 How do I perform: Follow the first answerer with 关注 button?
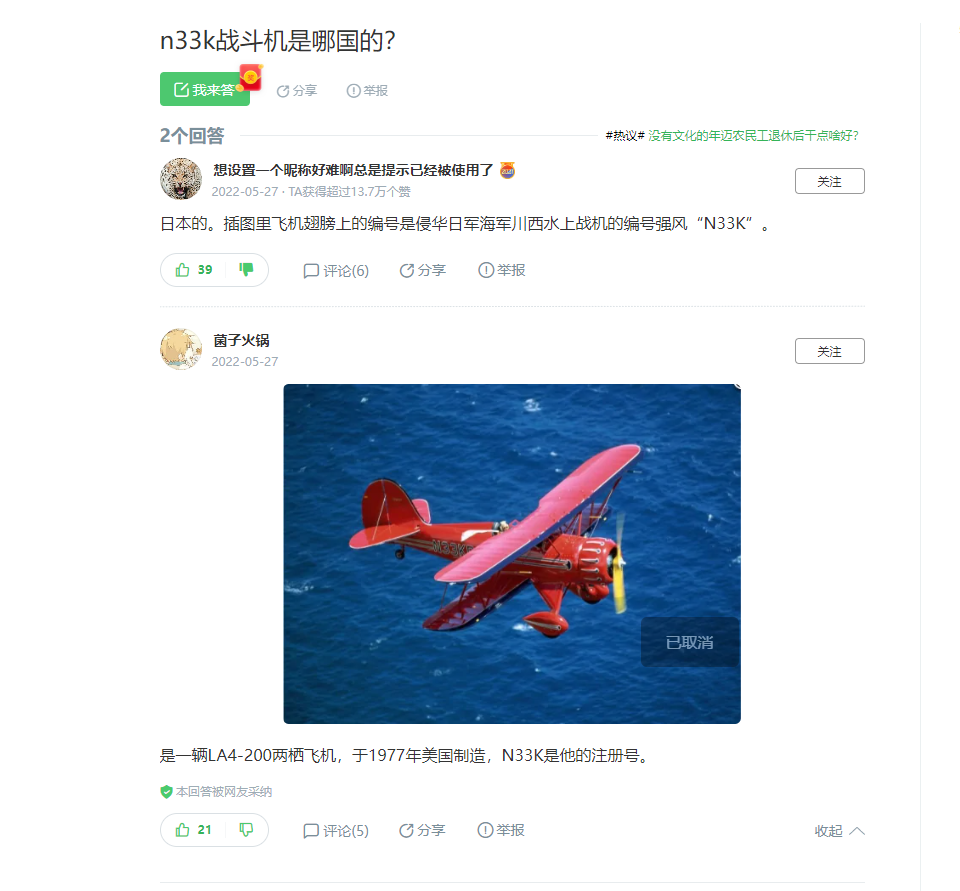coord(830,181)
